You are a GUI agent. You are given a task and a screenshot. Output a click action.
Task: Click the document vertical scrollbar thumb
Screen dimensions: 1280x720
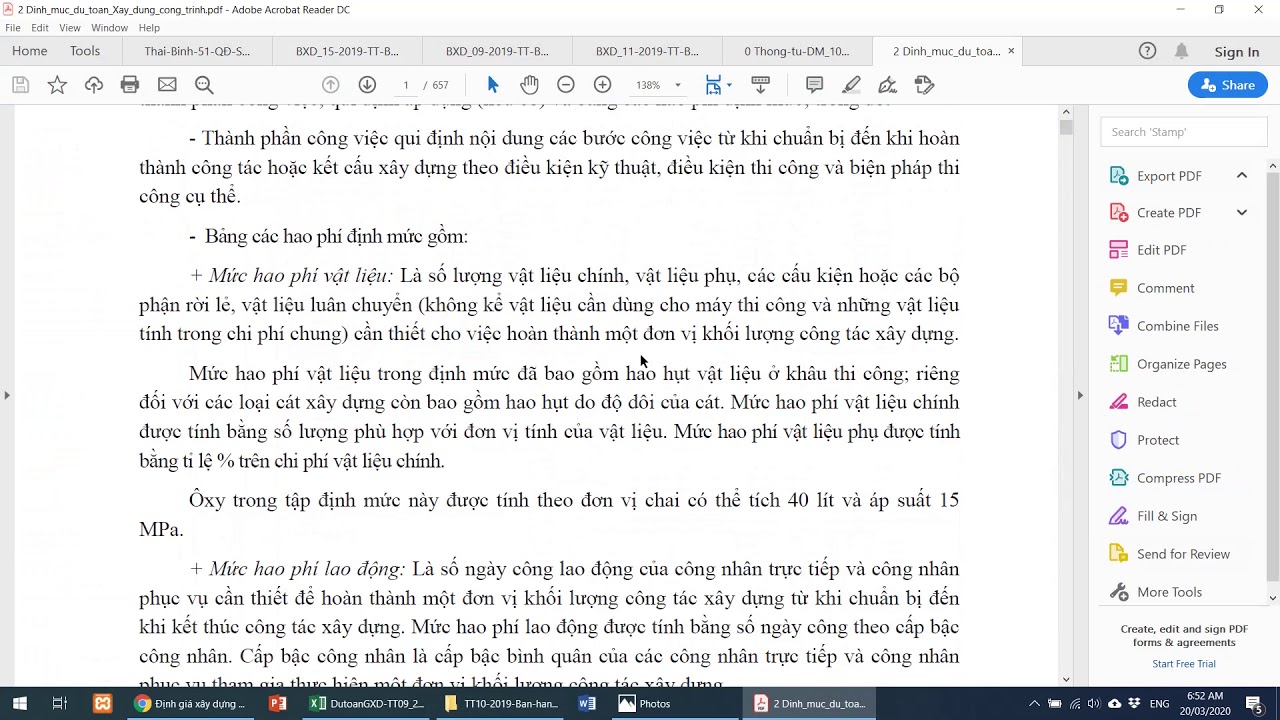point(1066,127)
